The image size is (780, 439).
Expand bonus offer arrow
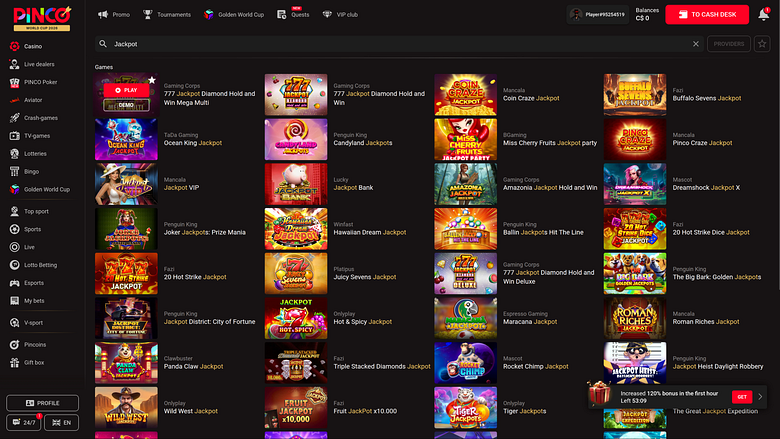coord(760,397)
